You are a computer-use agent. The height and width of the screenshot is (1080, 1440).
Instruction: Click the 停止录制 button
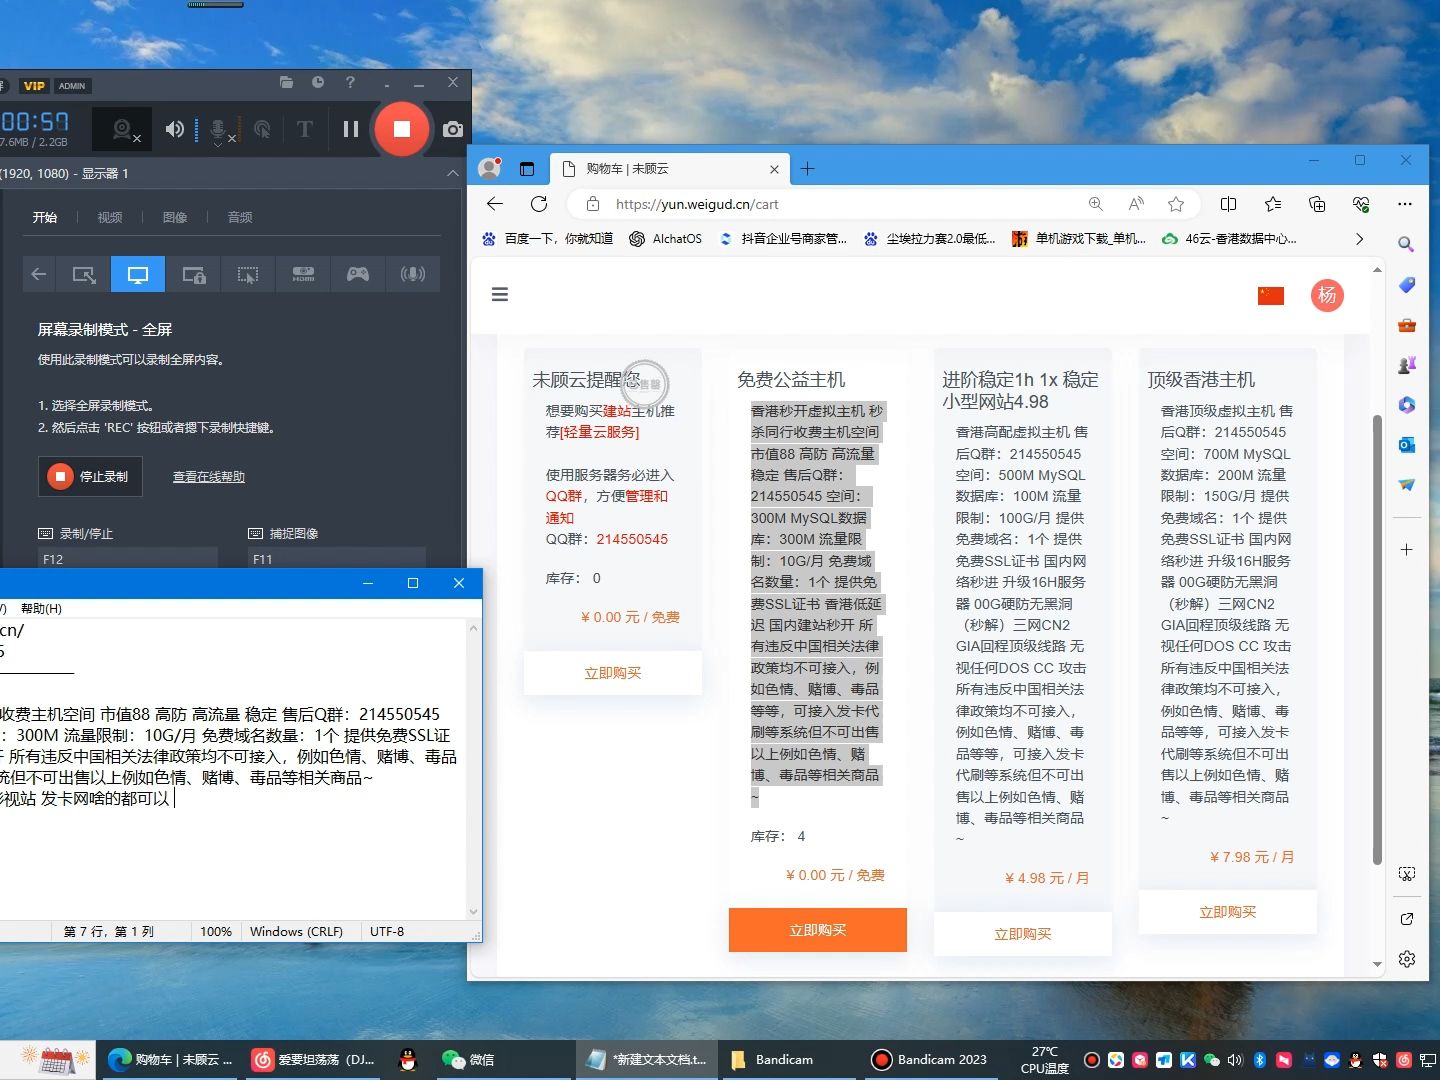tap(90, 476)
